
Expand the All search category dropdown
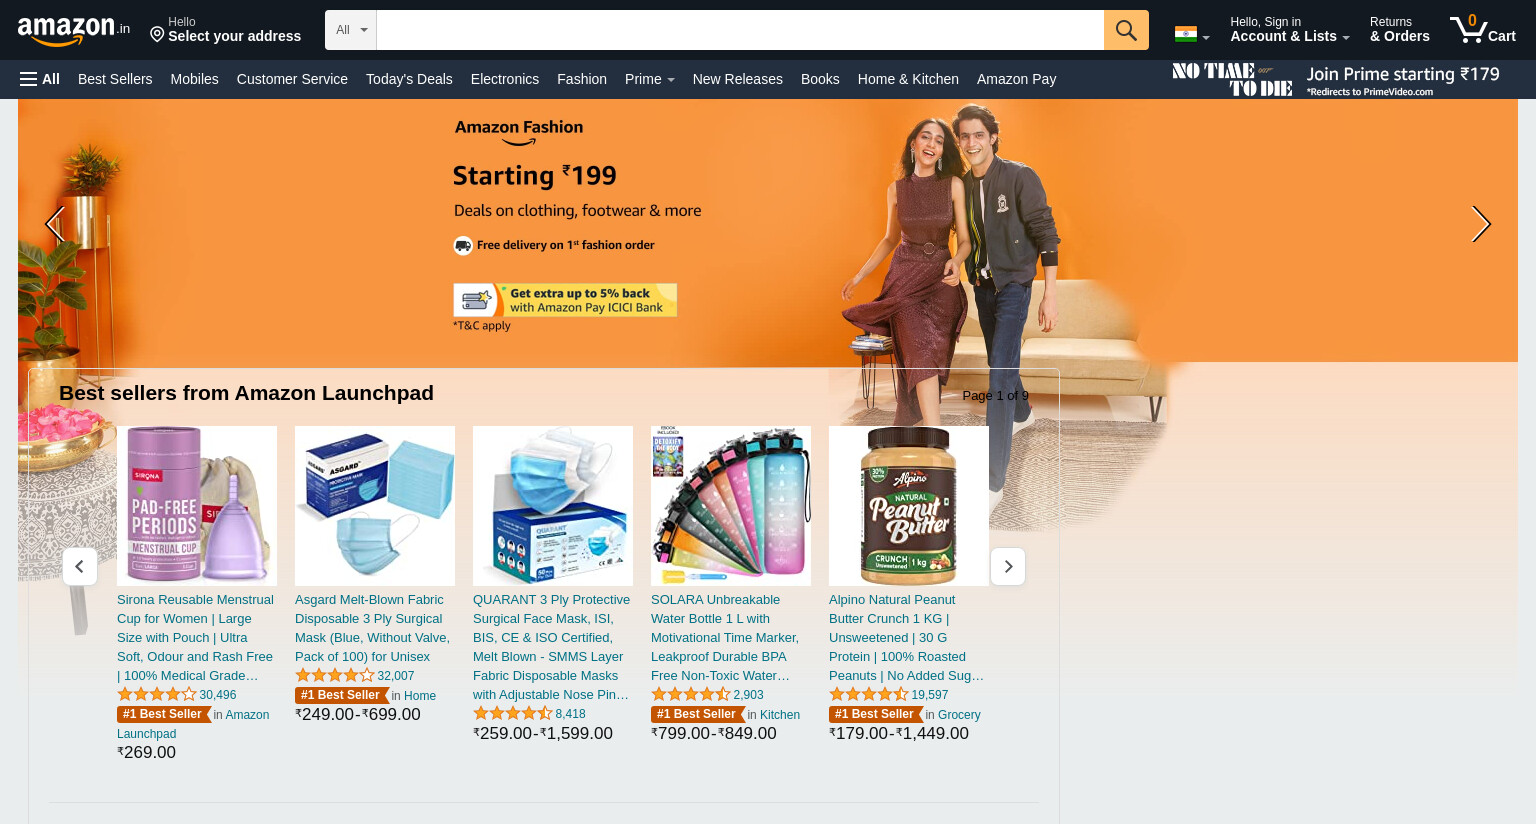coord(351,30)
